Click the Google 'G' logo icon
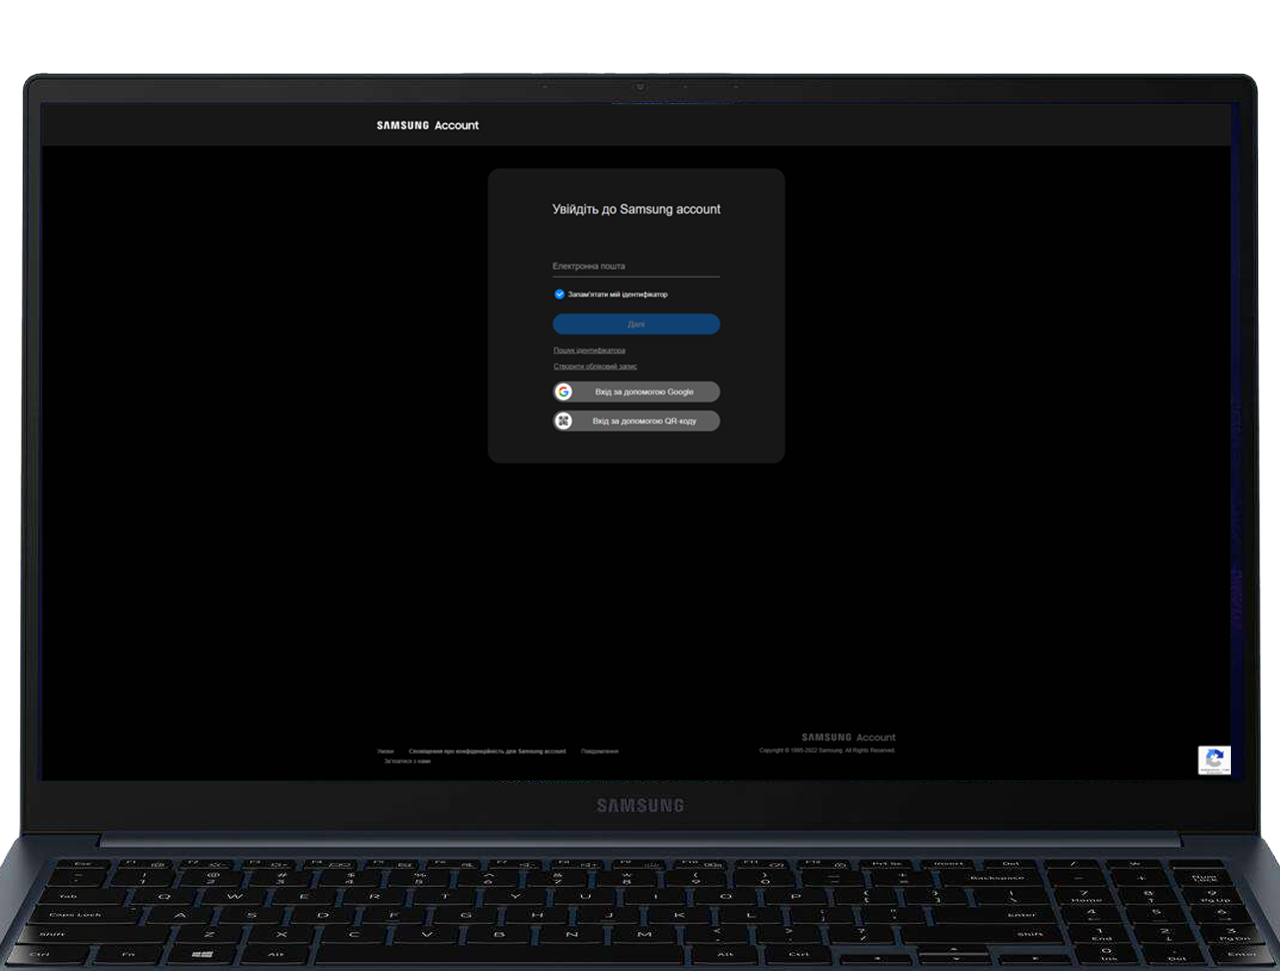Image resolution: width=1280 pixels, height=971 pixels. click(564, 392)
